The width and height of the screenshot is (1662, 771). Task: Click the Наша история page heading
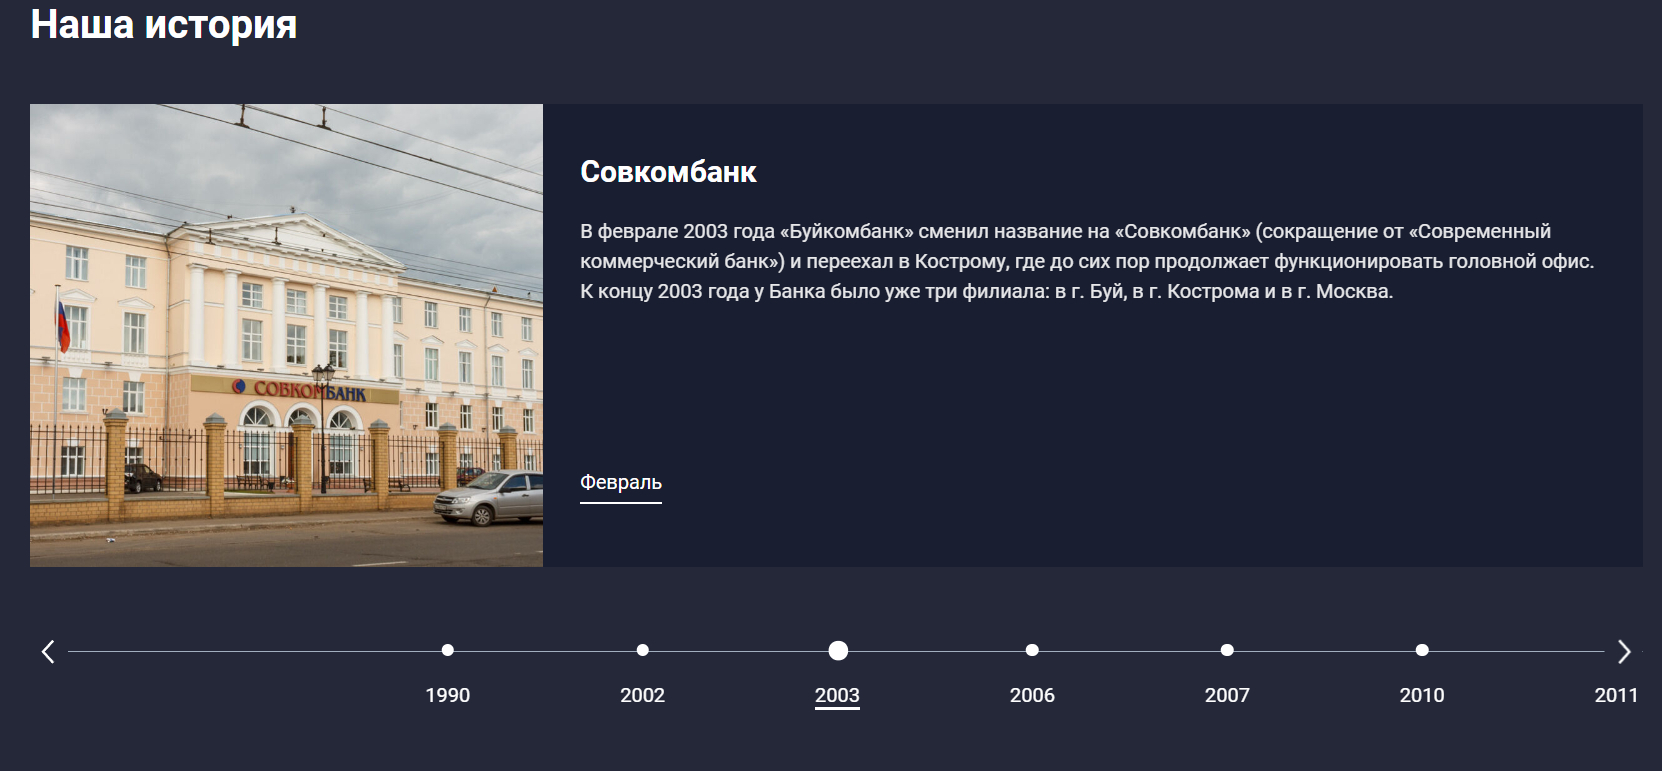point(164,24)
